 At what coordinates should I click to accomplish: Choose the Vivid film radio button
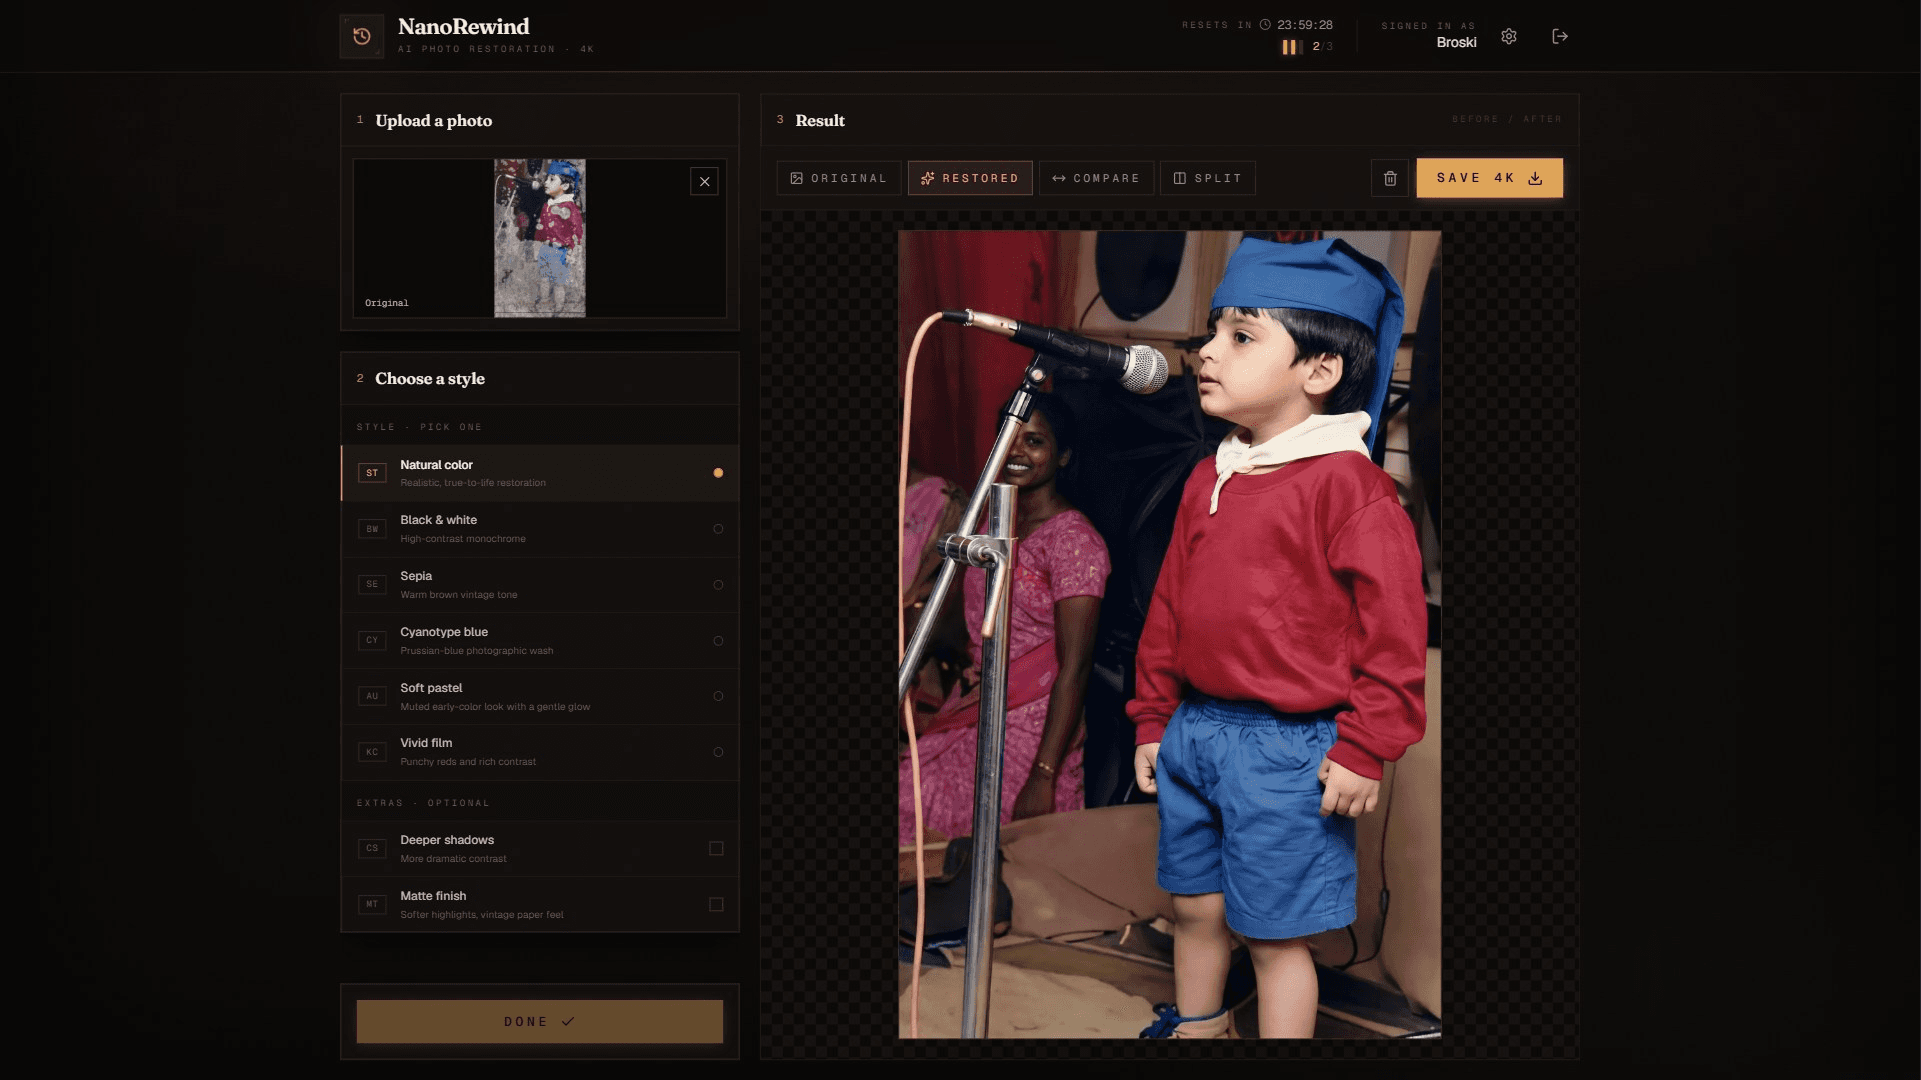pos(718,752)
